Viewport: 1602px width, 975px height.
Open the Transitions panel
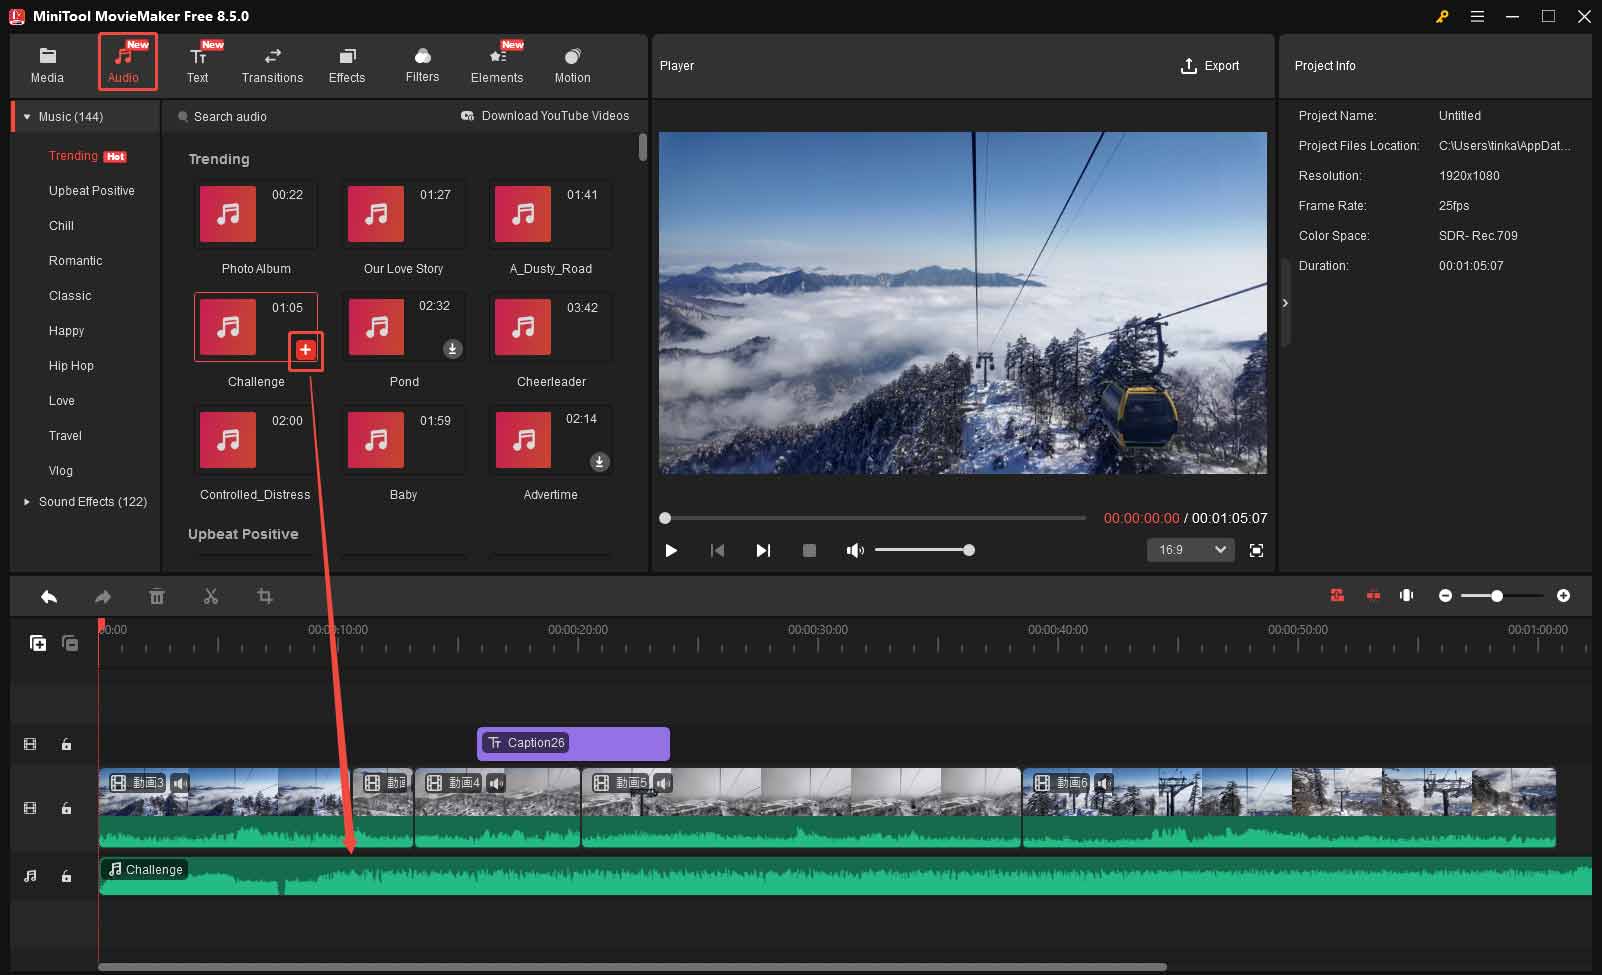point(271,62)
